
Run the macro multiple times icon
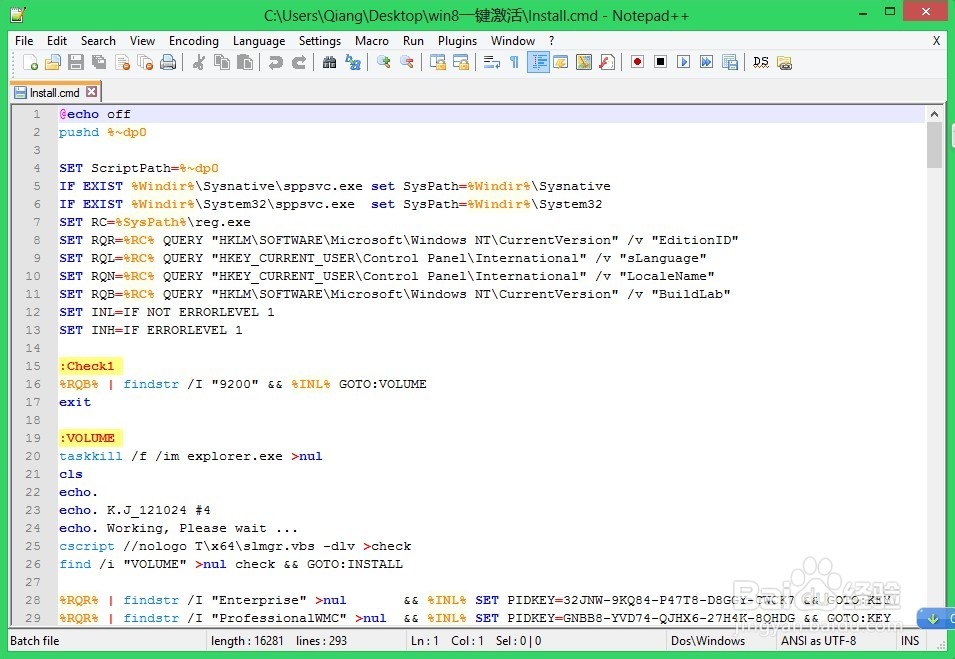(707, 62)
